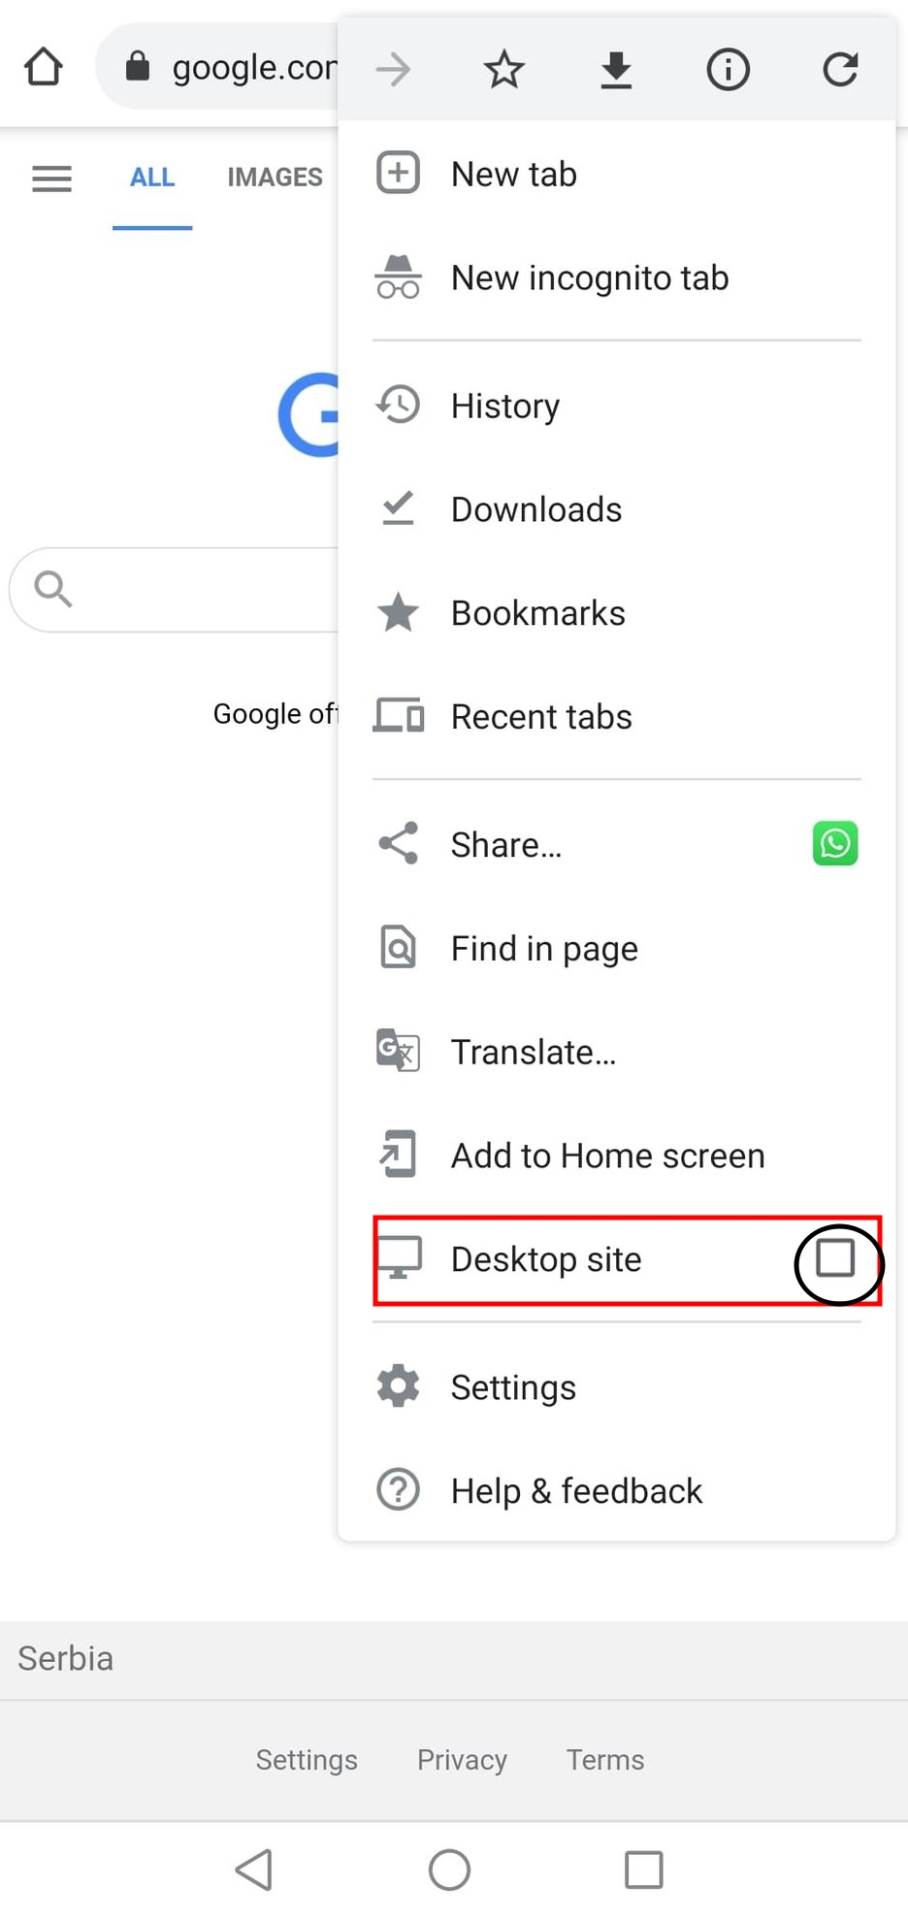Choose Find in page option

pyautogui.click(x=544, y=948)
